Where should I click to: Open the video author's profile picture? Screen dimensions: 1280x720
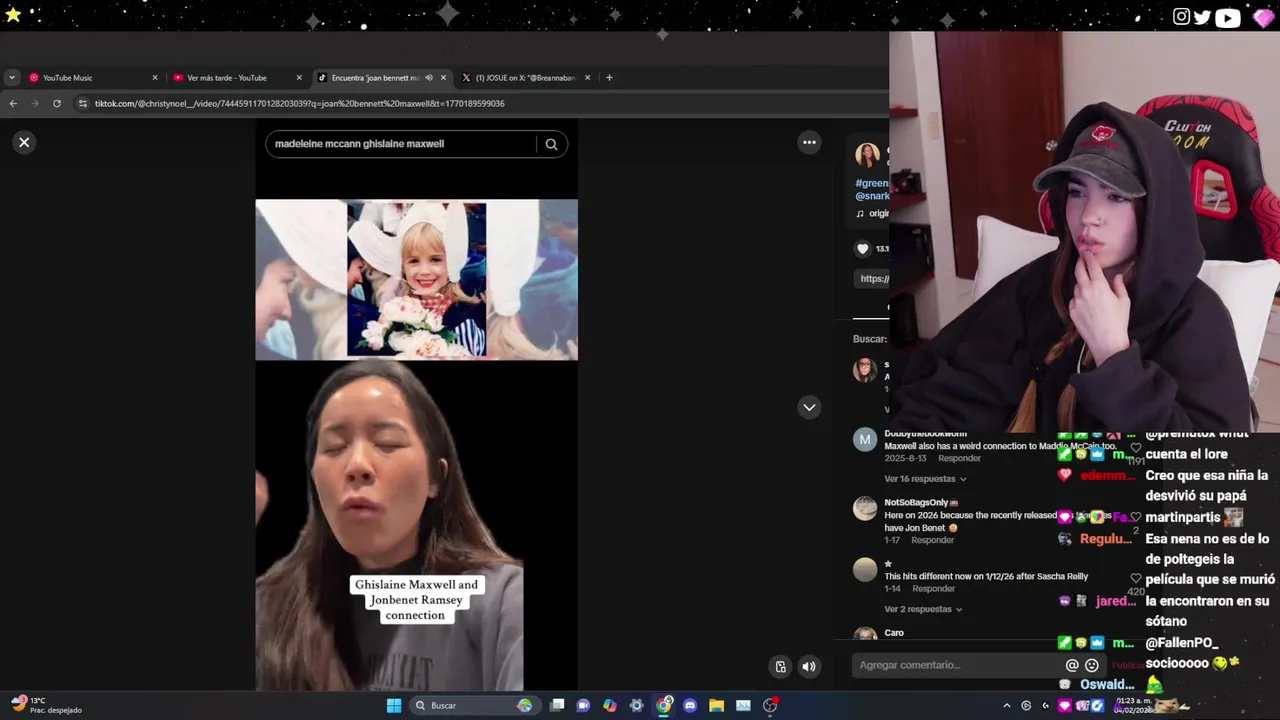pyautogui.click(x=867, y=155)
